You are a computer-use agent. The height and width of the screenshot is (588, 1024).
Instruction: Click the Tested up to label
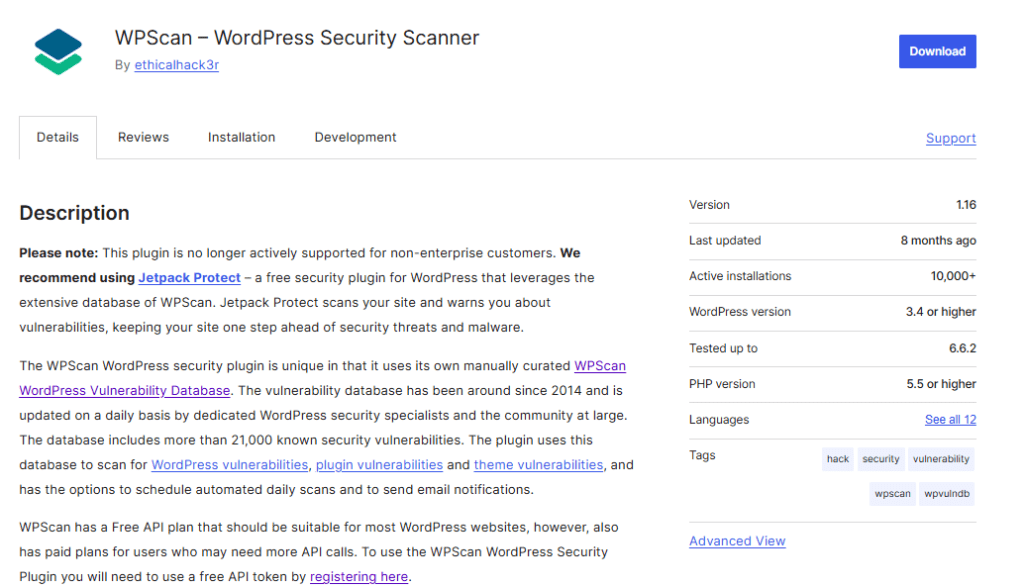723,348
